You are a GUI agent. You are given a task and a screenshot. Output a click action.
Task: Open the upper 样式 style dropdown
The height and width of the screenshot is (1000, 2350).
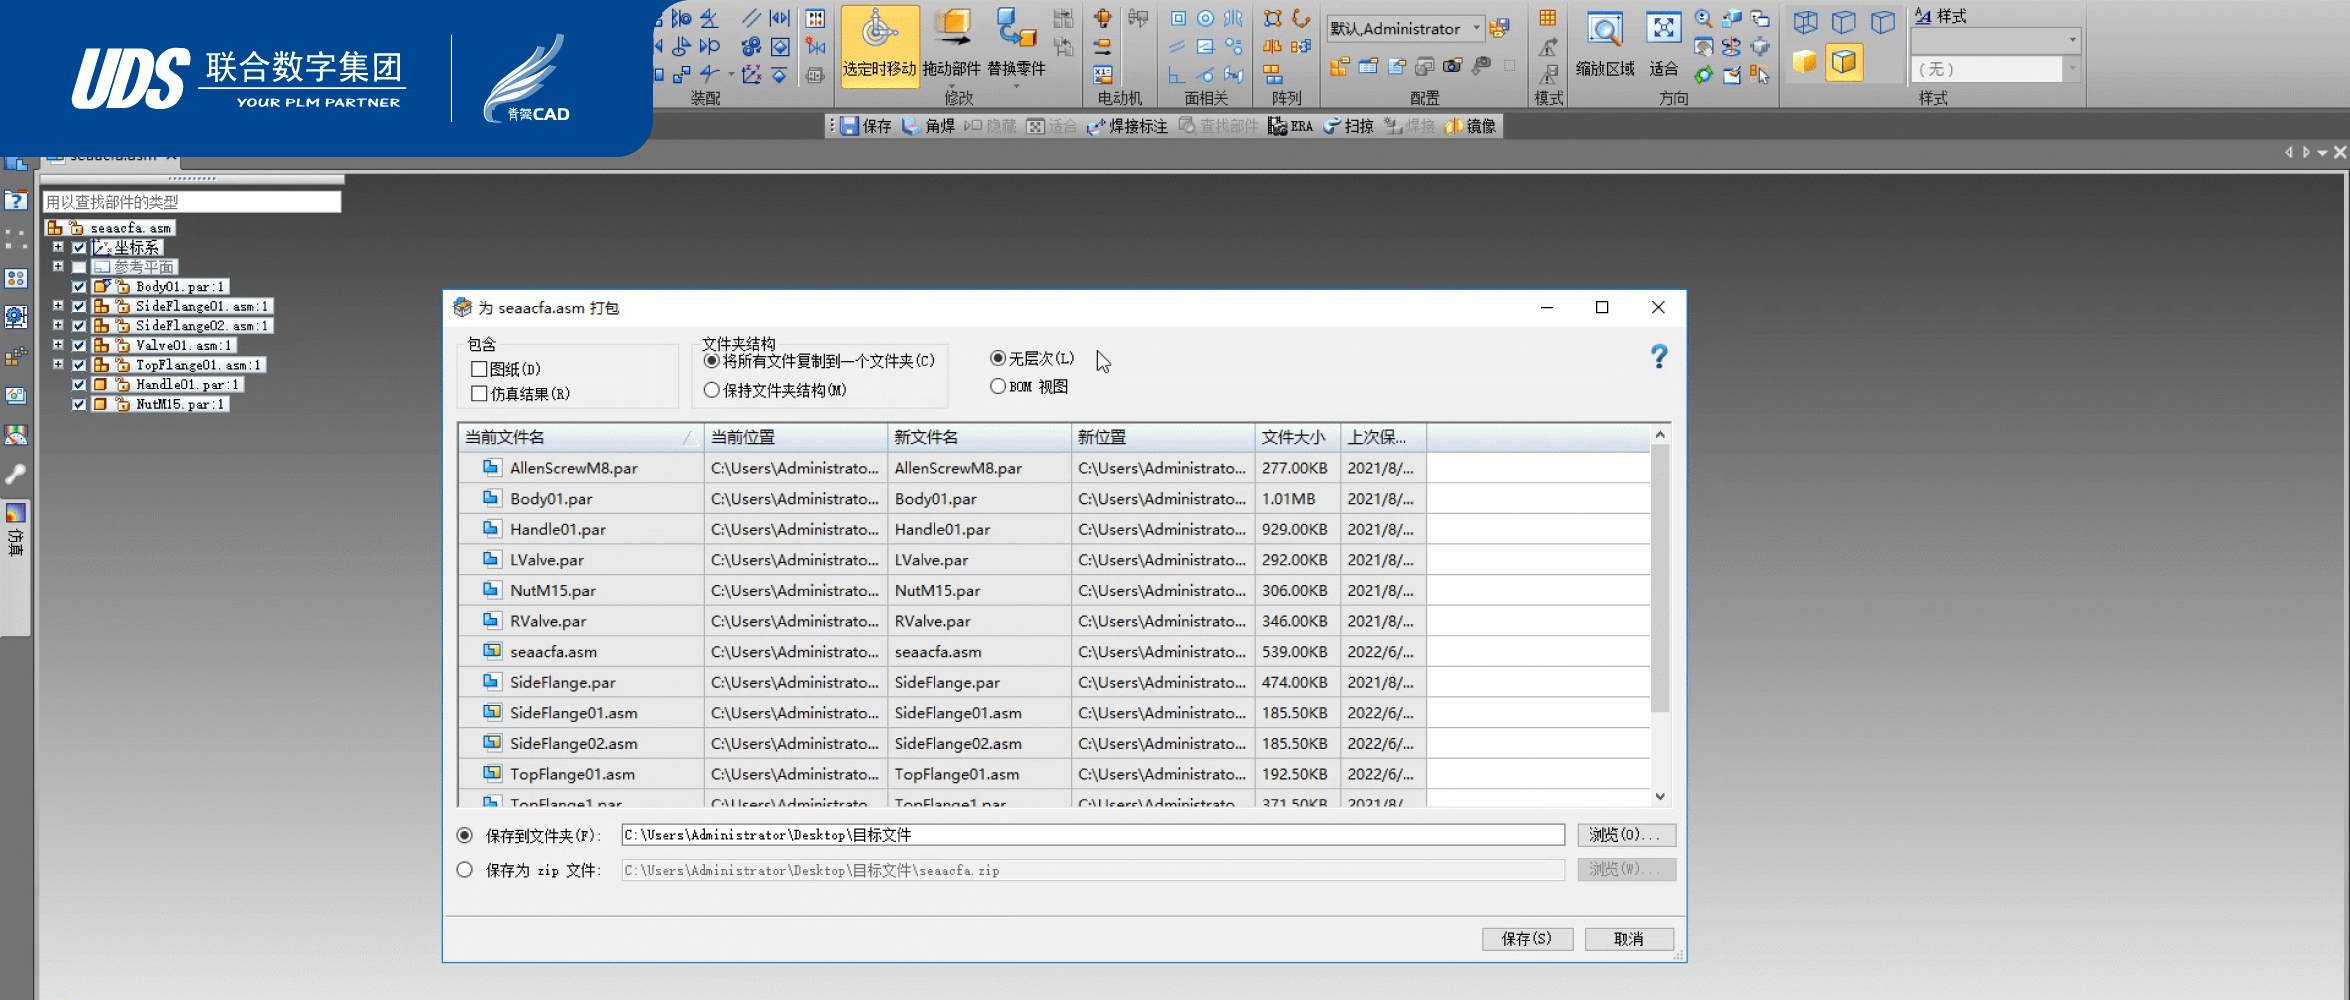(2072, 40)
